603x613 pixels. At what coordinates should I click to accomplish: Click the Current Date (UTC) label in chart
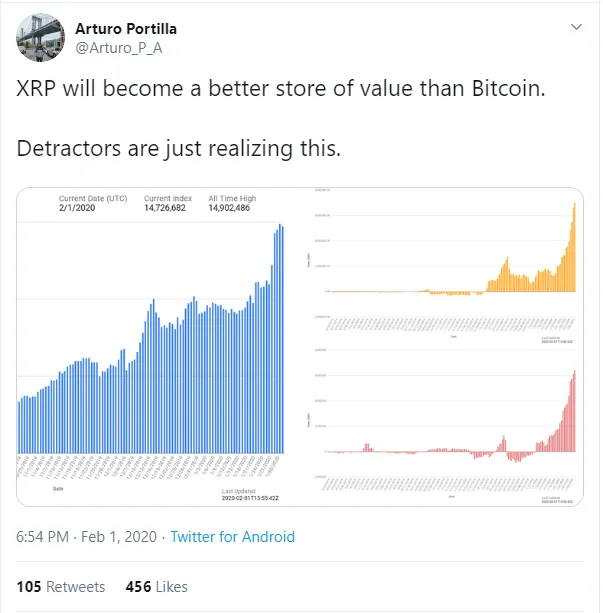[93, 199]
